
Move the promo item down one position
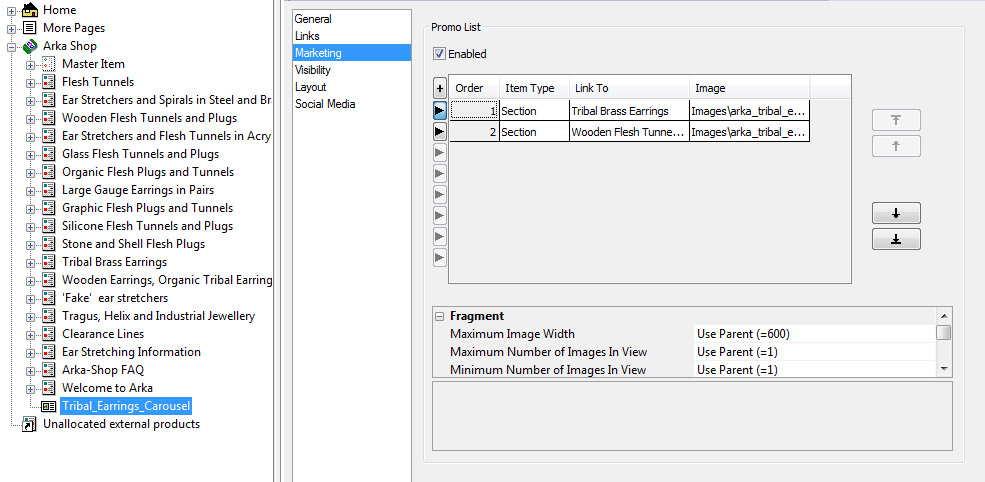point(896,213)
